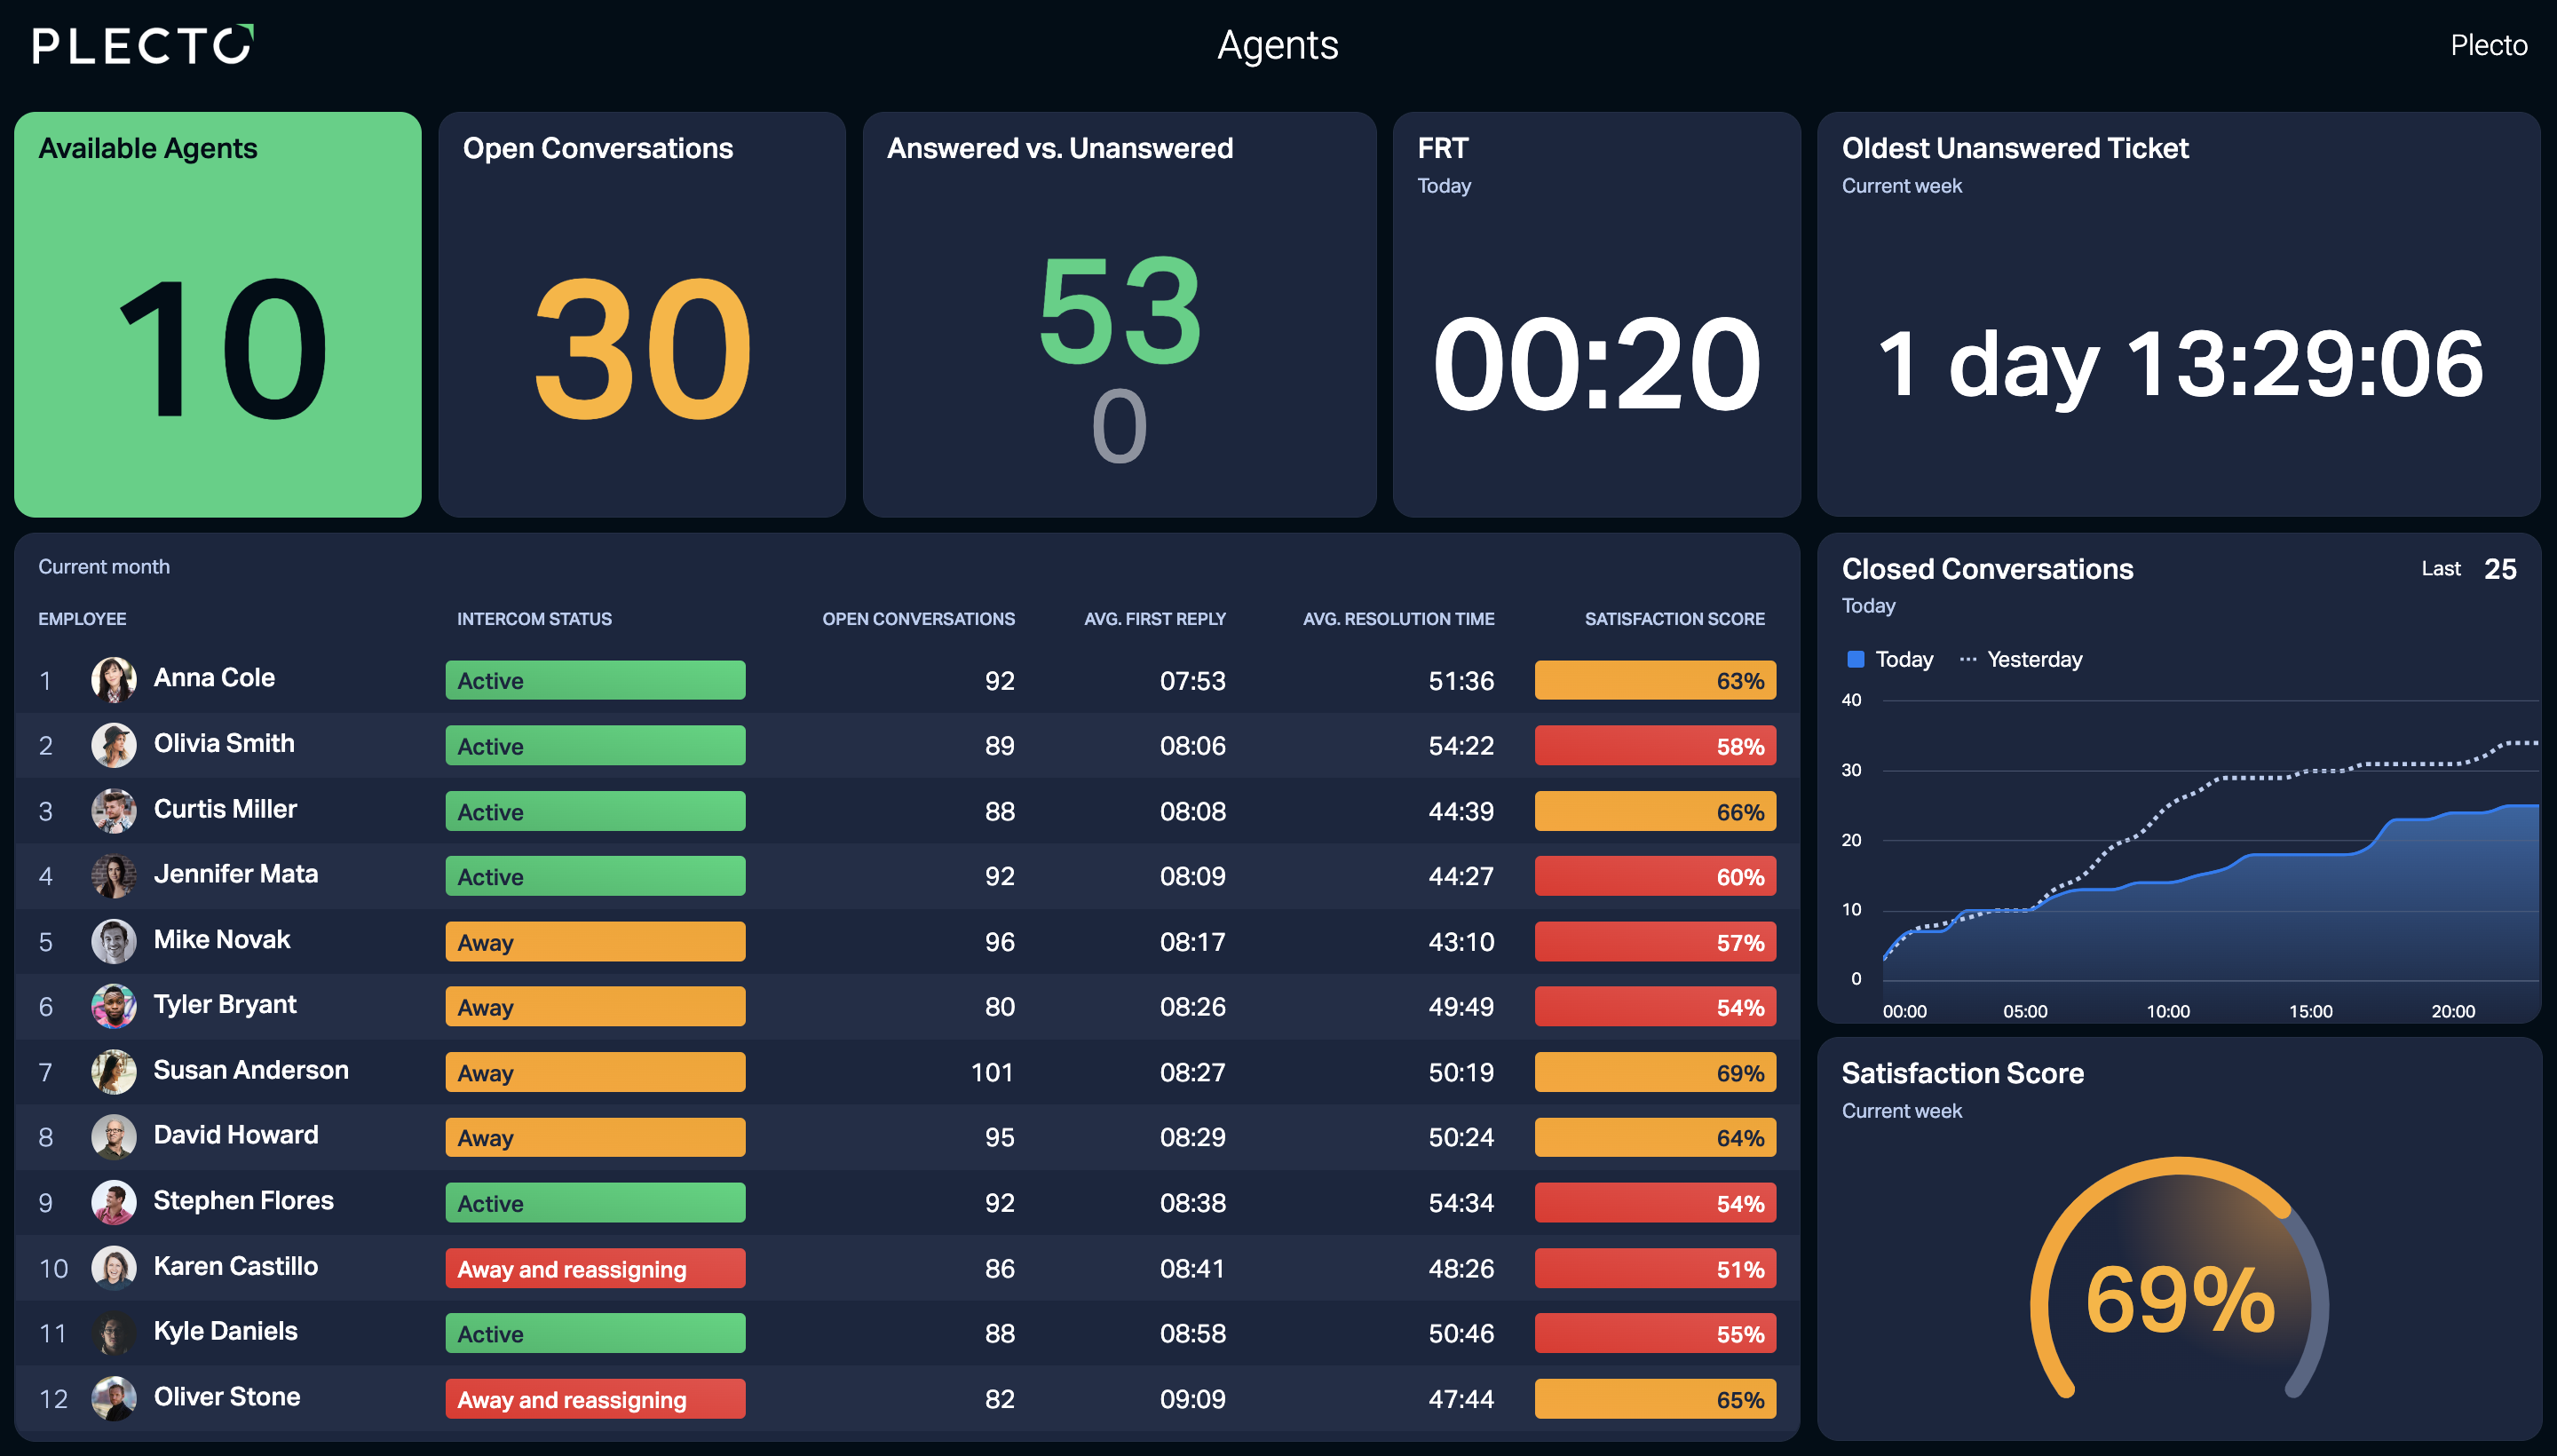The image size is (2557, 1456).
Task: Click Susan Anderson's 69% satisfaction bar
Action: point(1655,1072)
